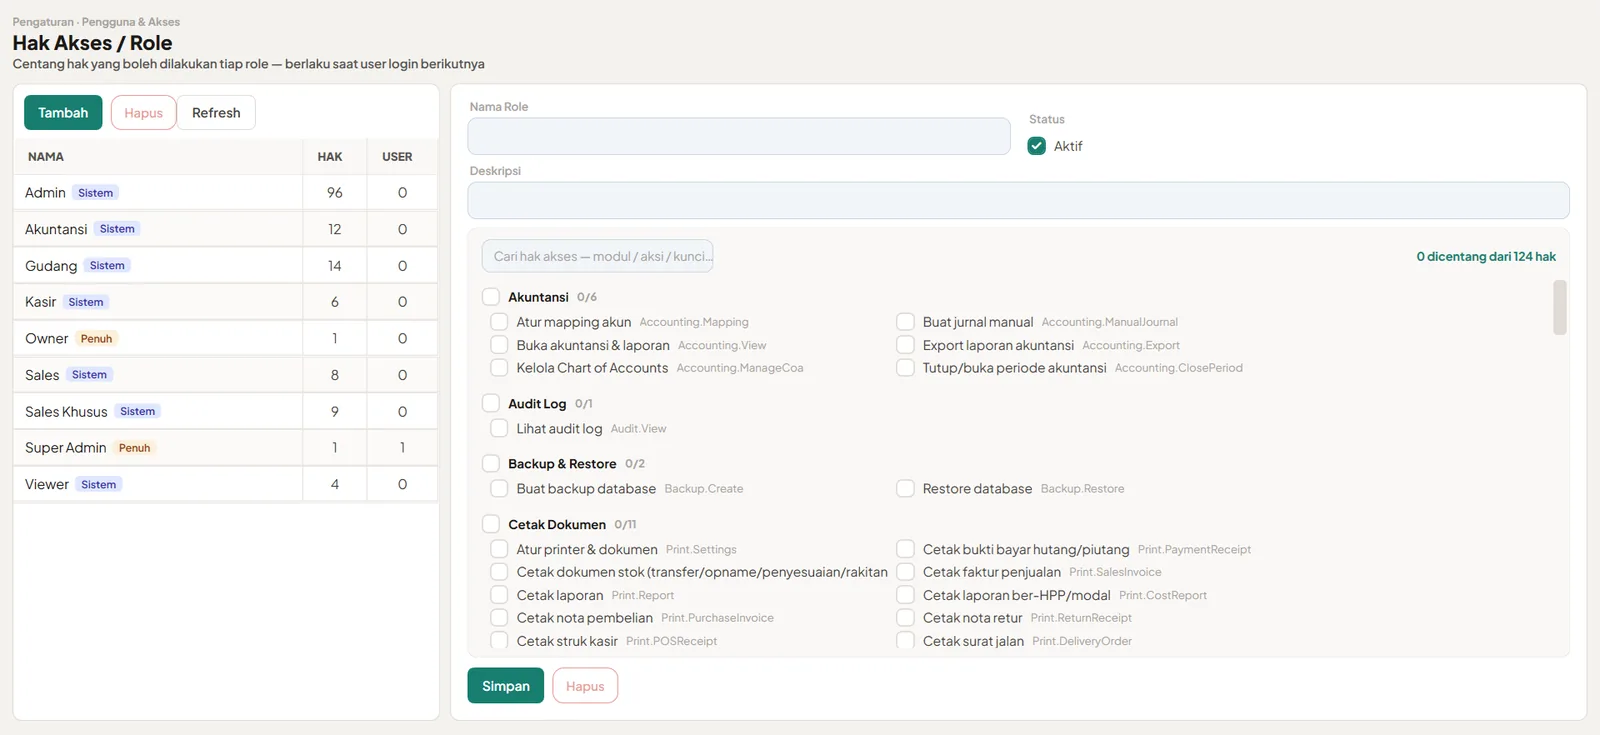Enable Kelola Chart of Accounts permission
1600x735 pixels.
(x=499, y=368)
